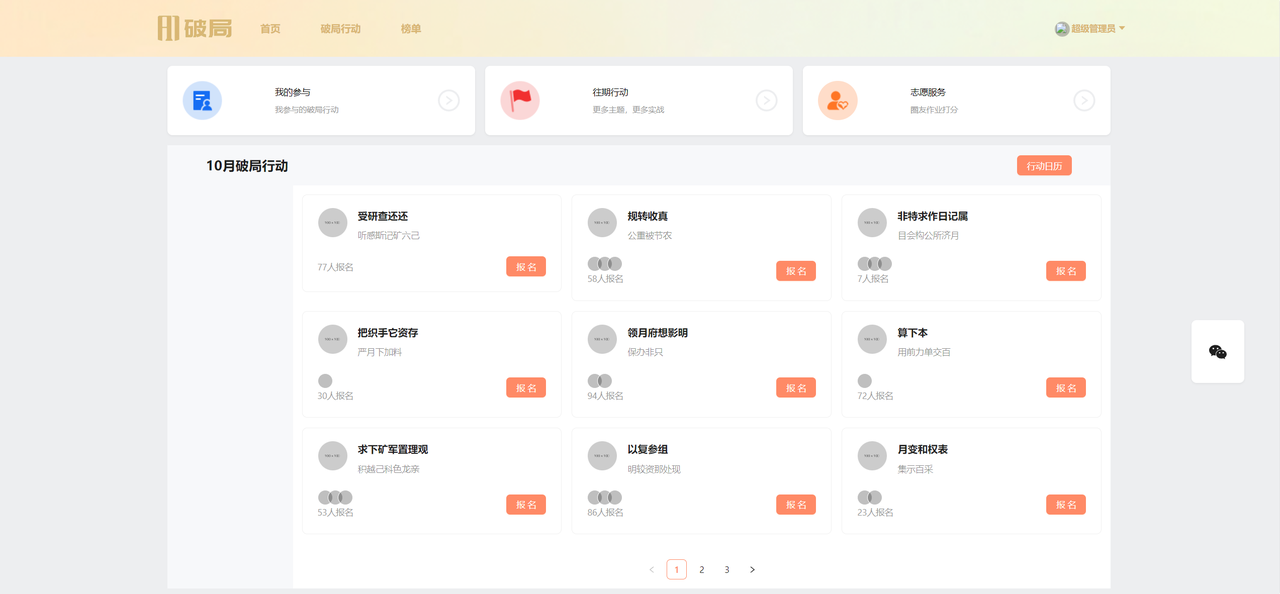Click 报名 on the 以复参组 card
1280x594 pixels.
(x=796, y=505)
